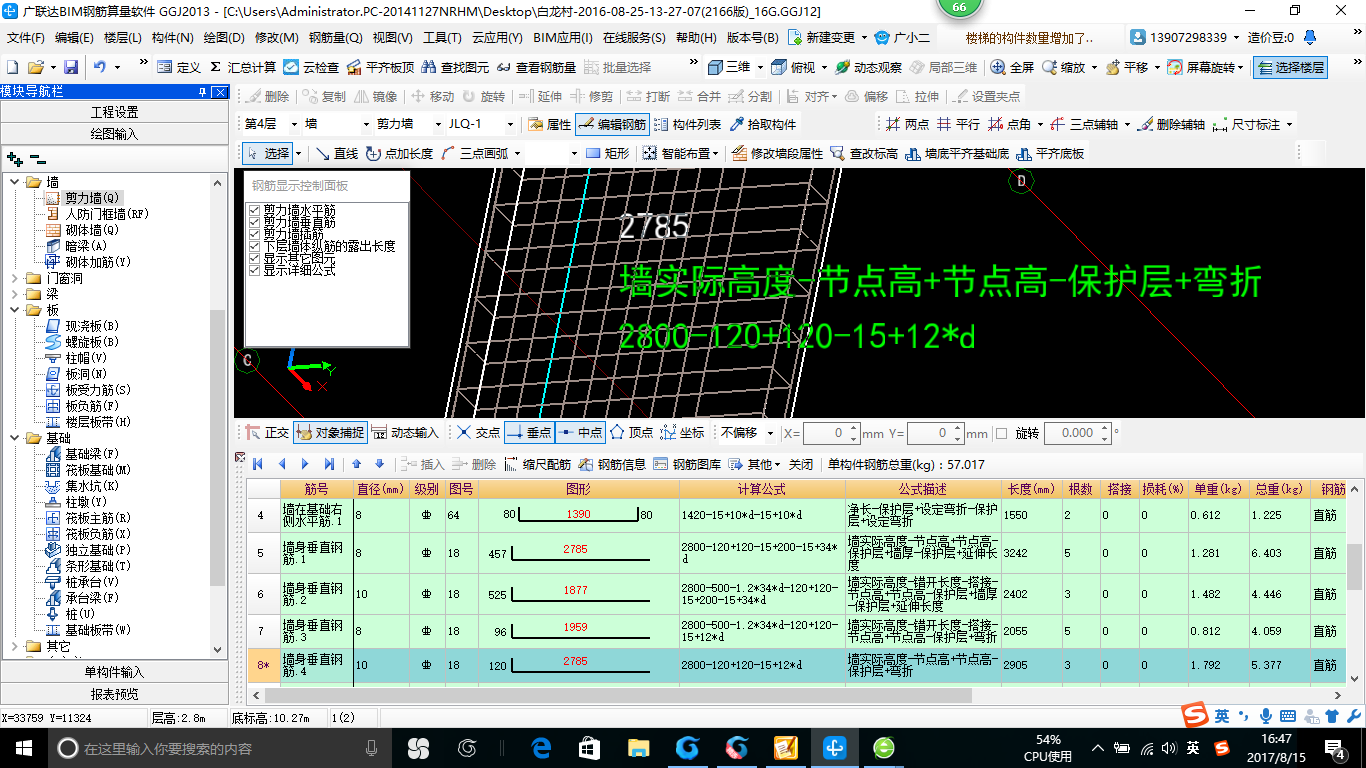The width and height of the screenshot is (1366, 768).
Task: Open the JLQ-1 component dropdown
Action: pos(510,125)
